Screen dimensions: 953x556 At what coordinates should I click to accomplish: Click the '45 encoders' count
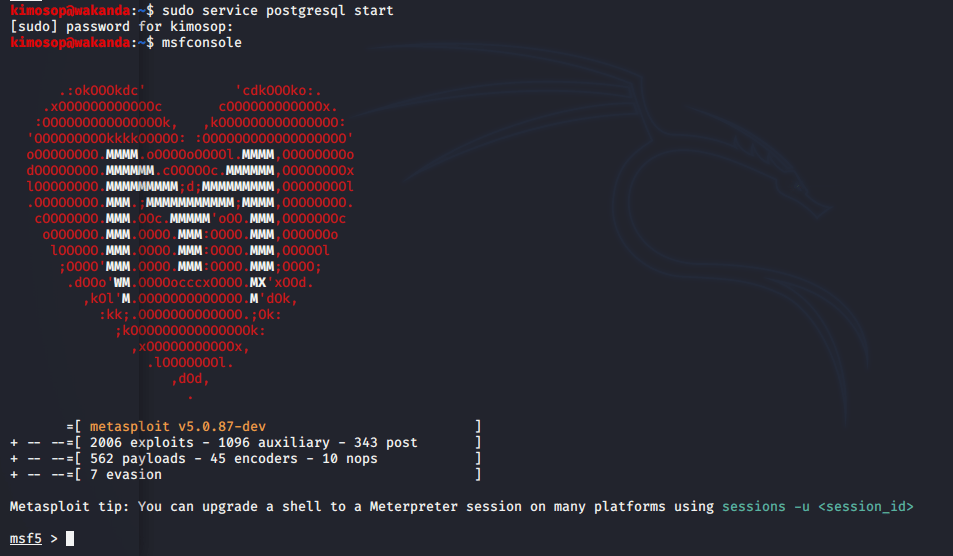pyautogui.click(x=253, y=458)
